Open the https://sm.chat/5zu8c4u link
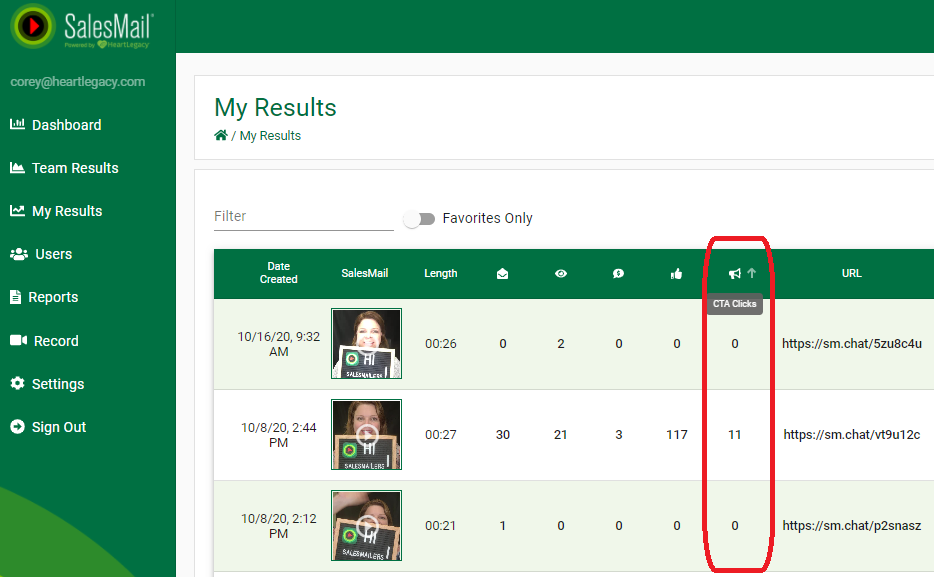 tap(852, 344)
